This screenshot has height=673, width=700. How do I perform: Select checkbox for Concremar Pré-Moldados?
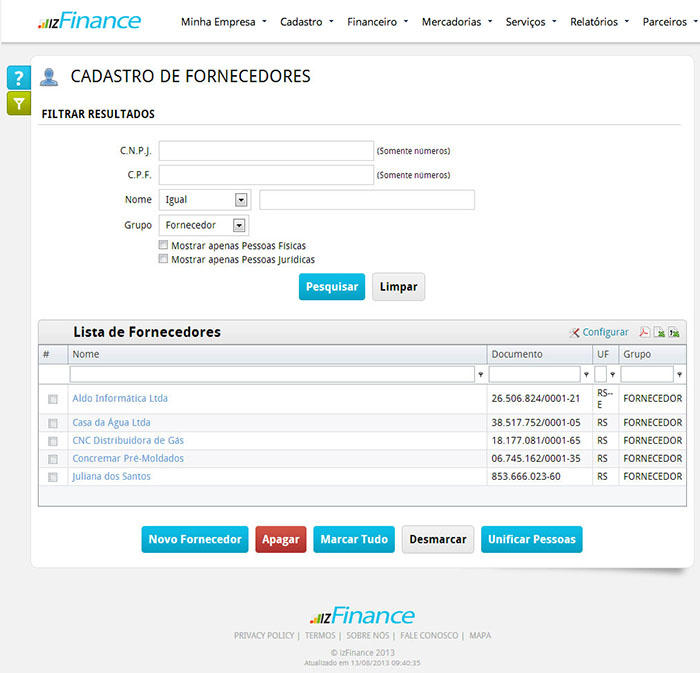(53, 459)
